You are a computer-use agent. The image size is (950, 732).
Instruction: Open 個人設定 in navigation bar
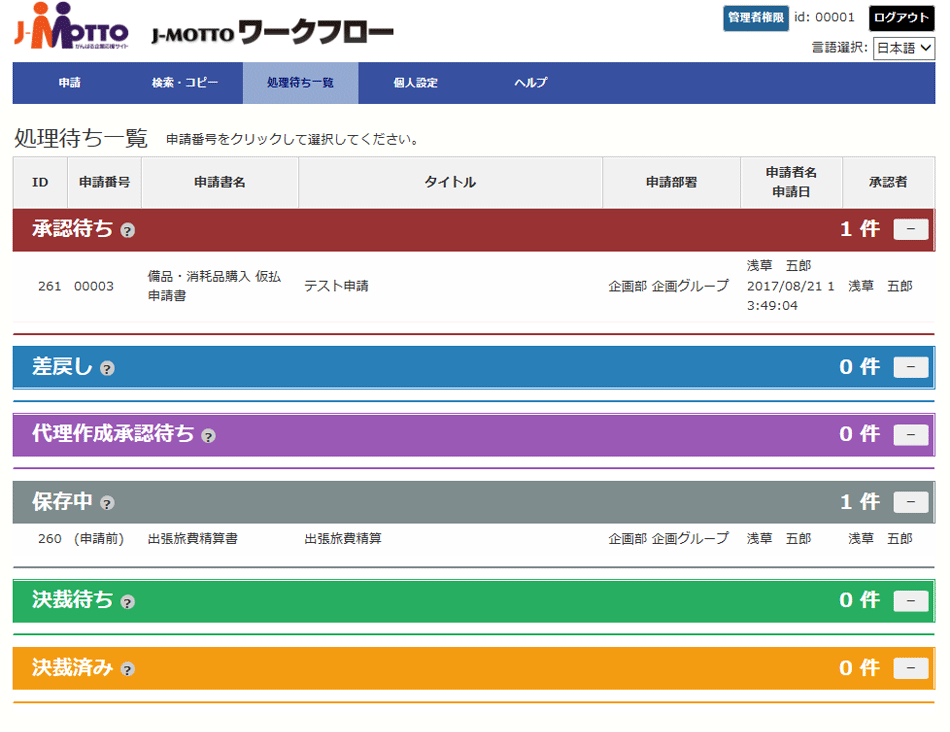(415, 83)
